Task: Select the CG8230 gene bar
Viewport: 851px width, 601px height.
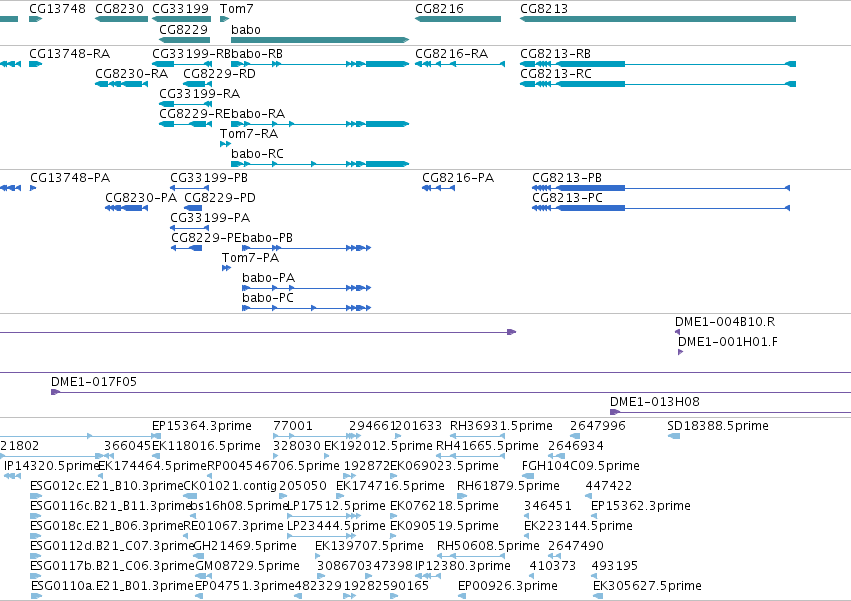Action: 122,19
